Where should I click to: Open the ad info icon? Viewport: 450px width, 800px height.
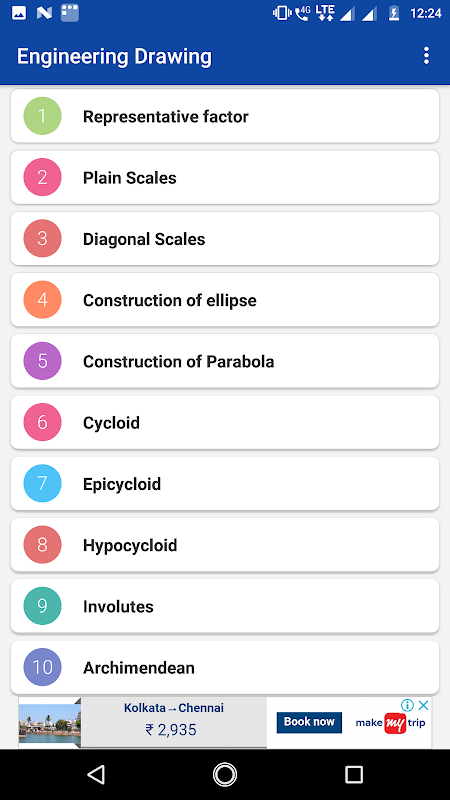pyautogui.click(x=407, y=705)
